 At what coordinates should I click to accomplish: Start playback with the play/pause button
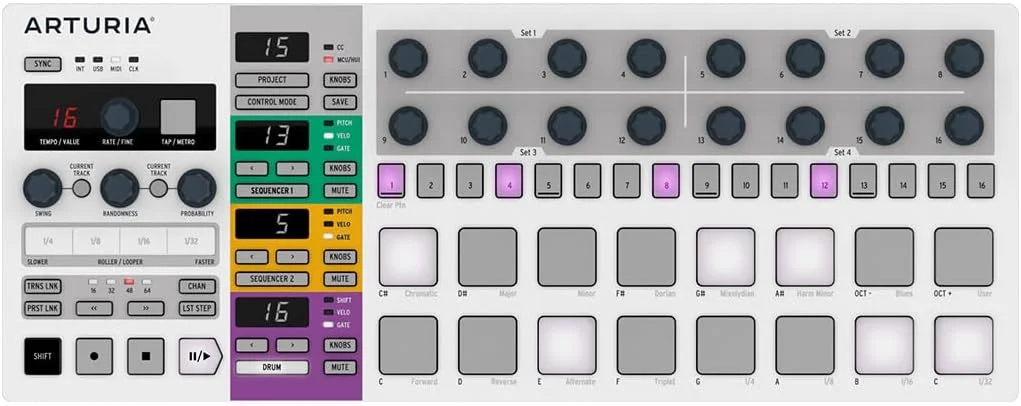(x=200, y=356)
